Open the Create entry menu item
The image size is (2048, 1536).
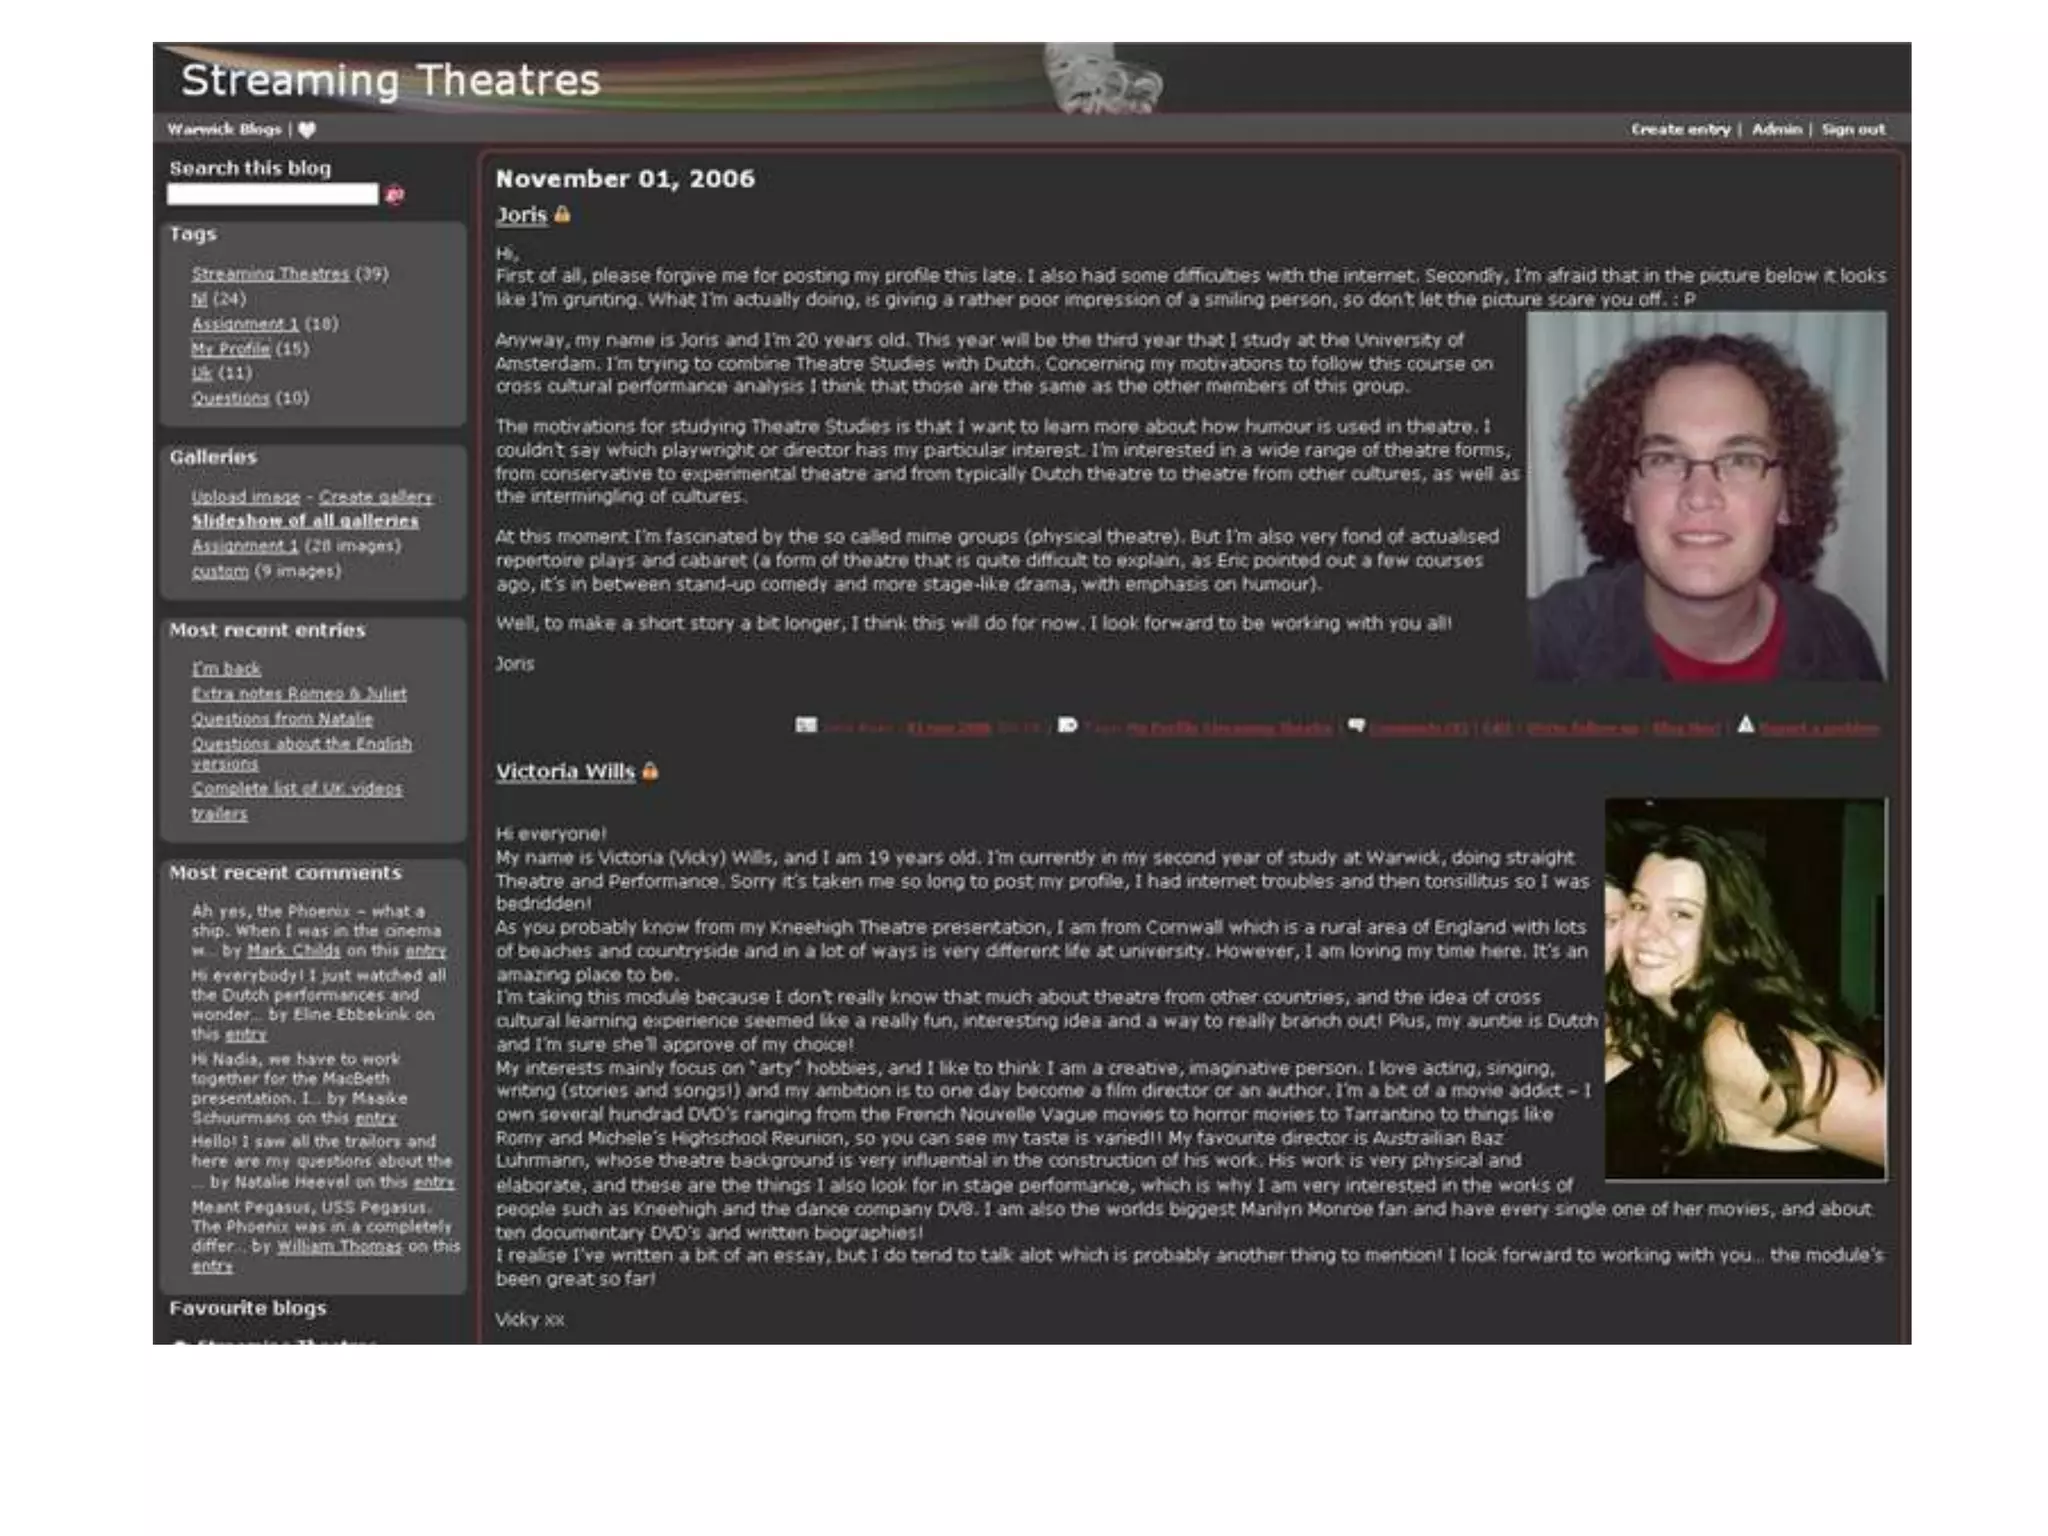[1680, 130]
